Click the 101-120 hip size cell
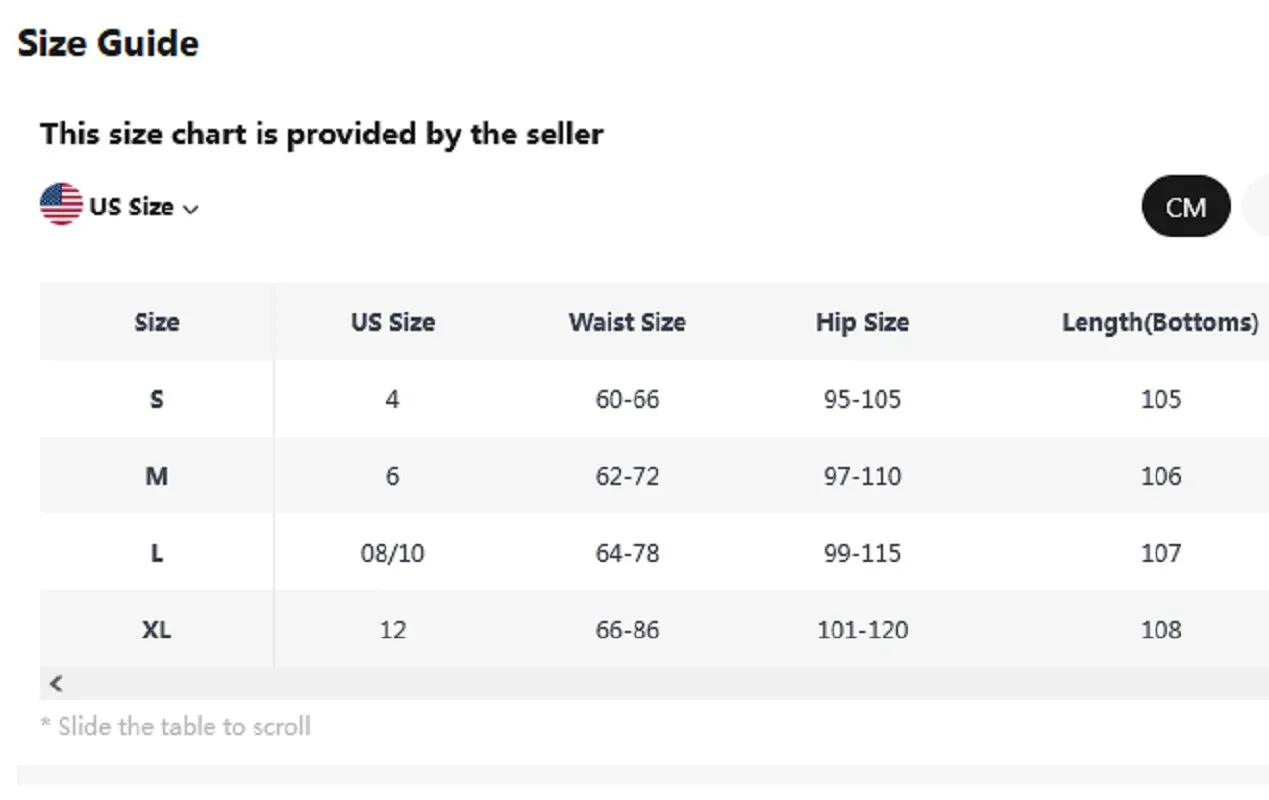Image resolution: width=1269 pixels, height=800 pixels. [862, 630]
